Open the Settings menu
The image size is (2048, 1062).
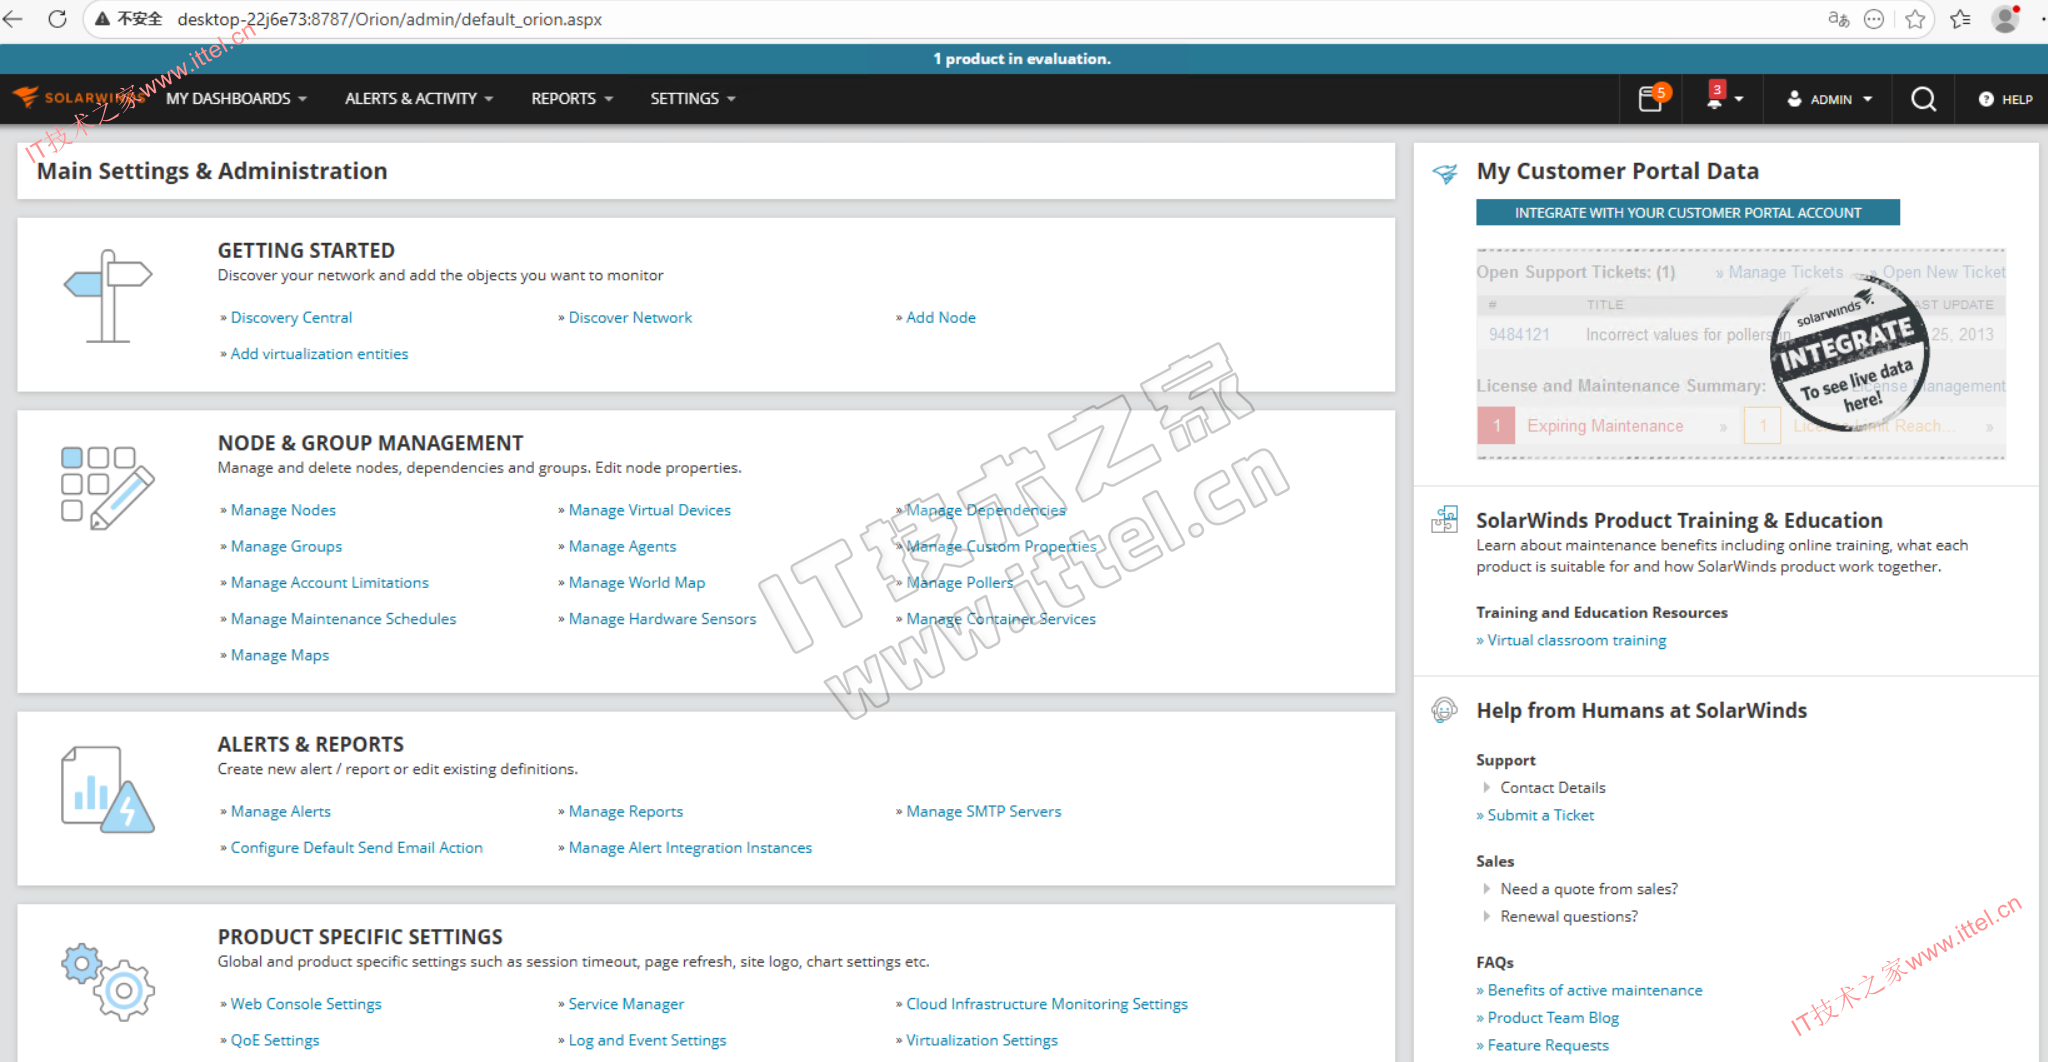pyautogui.click(x=692, y=99)
